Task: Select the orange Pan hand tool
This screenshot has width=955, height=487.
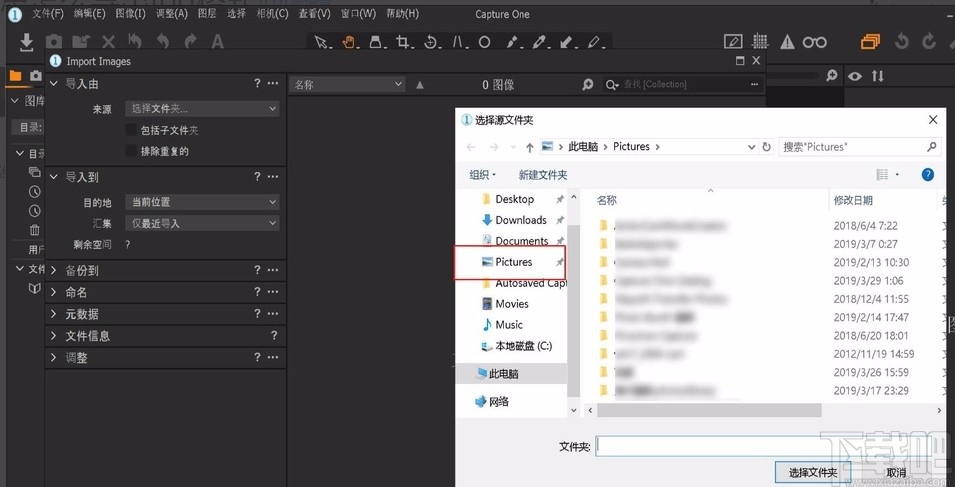Action: [x=348, y=42]
